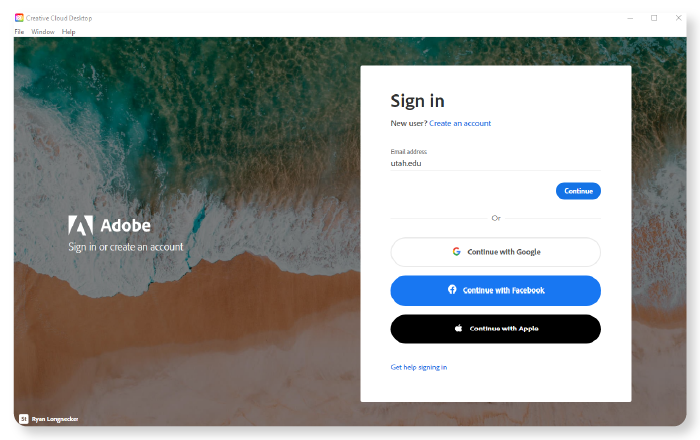
Task: Click the Ryan Longnecker photo credit
Action: pos(55,419)
